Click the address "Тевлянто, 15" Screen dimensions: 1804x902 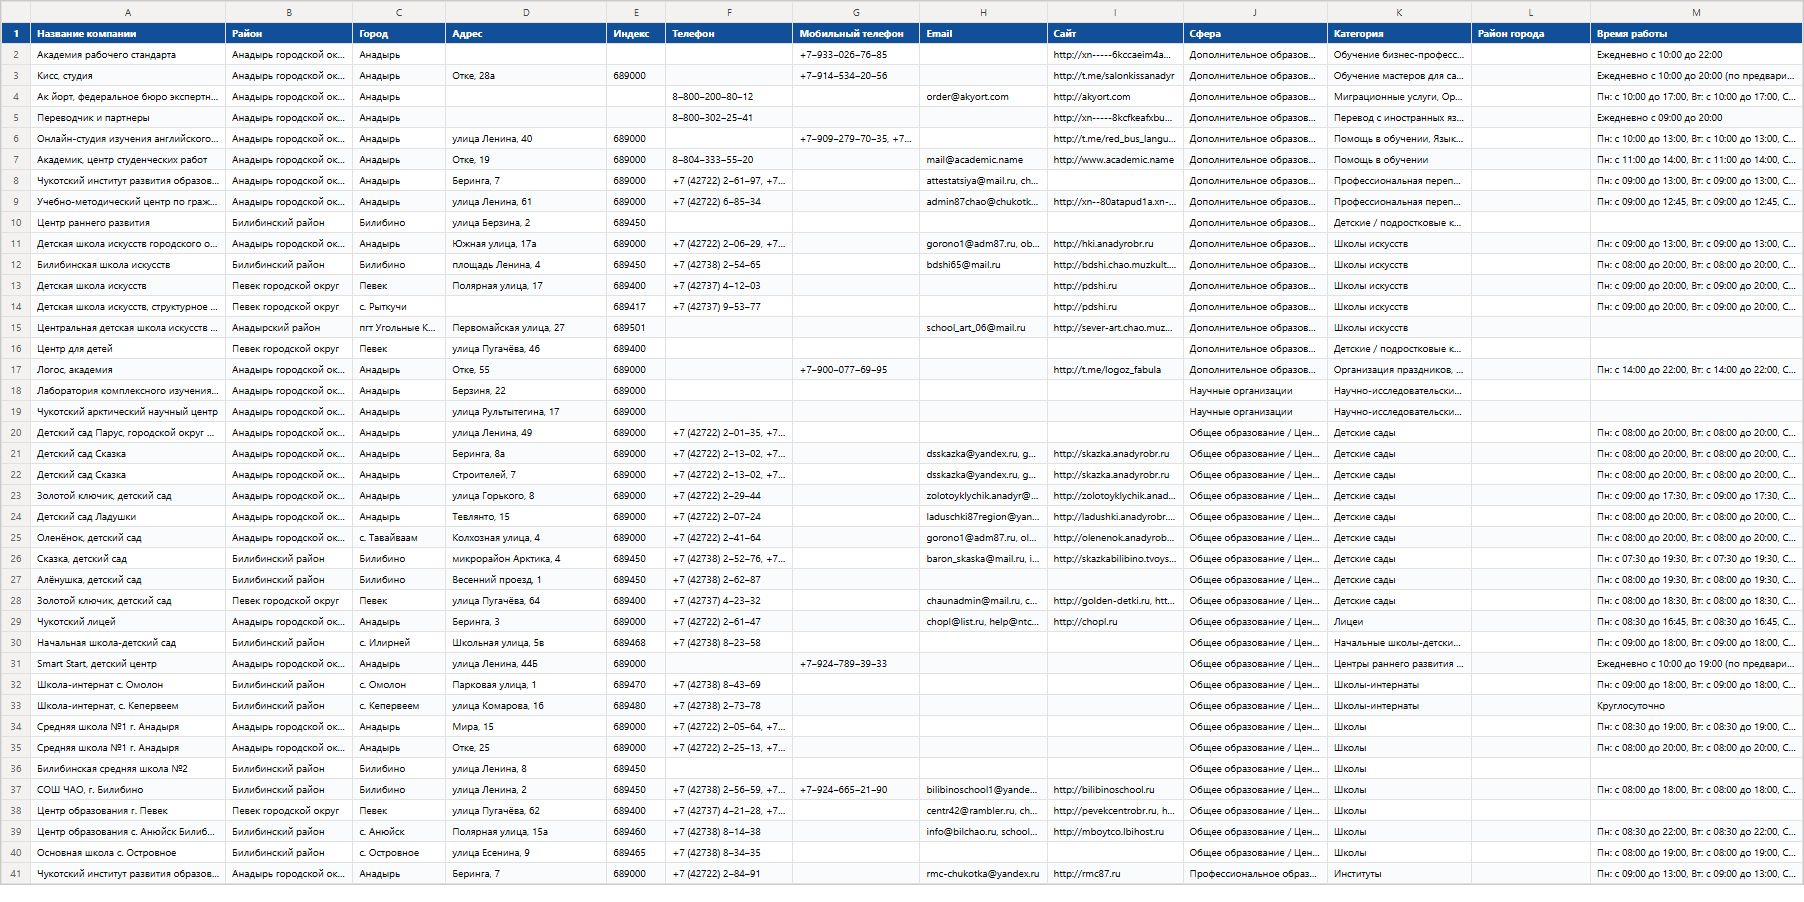526,517
